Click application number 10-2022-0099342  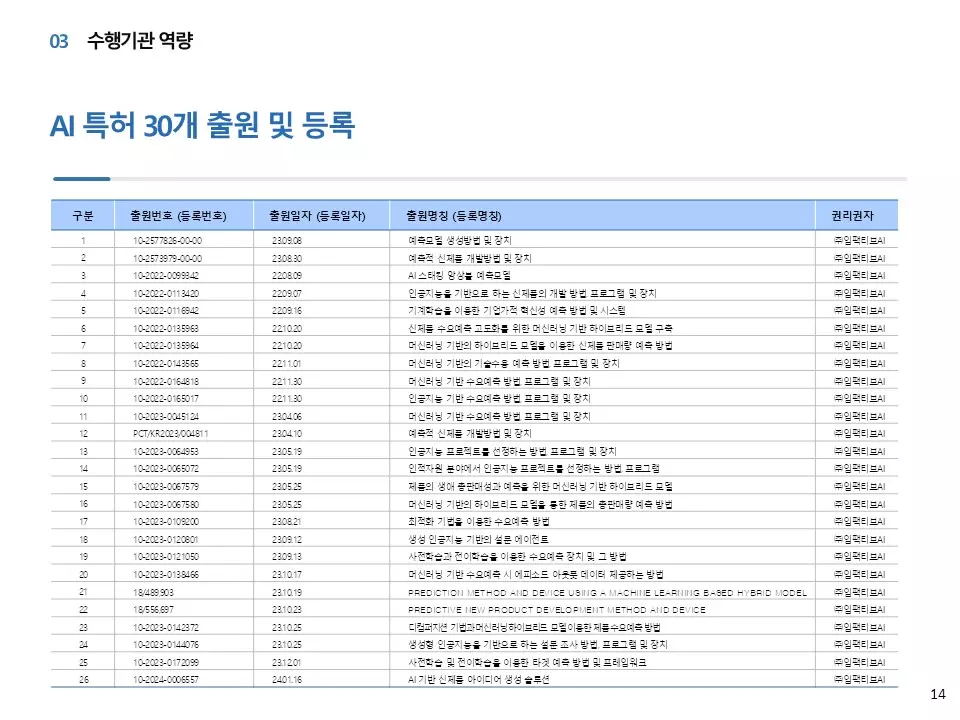click(166, 276)
